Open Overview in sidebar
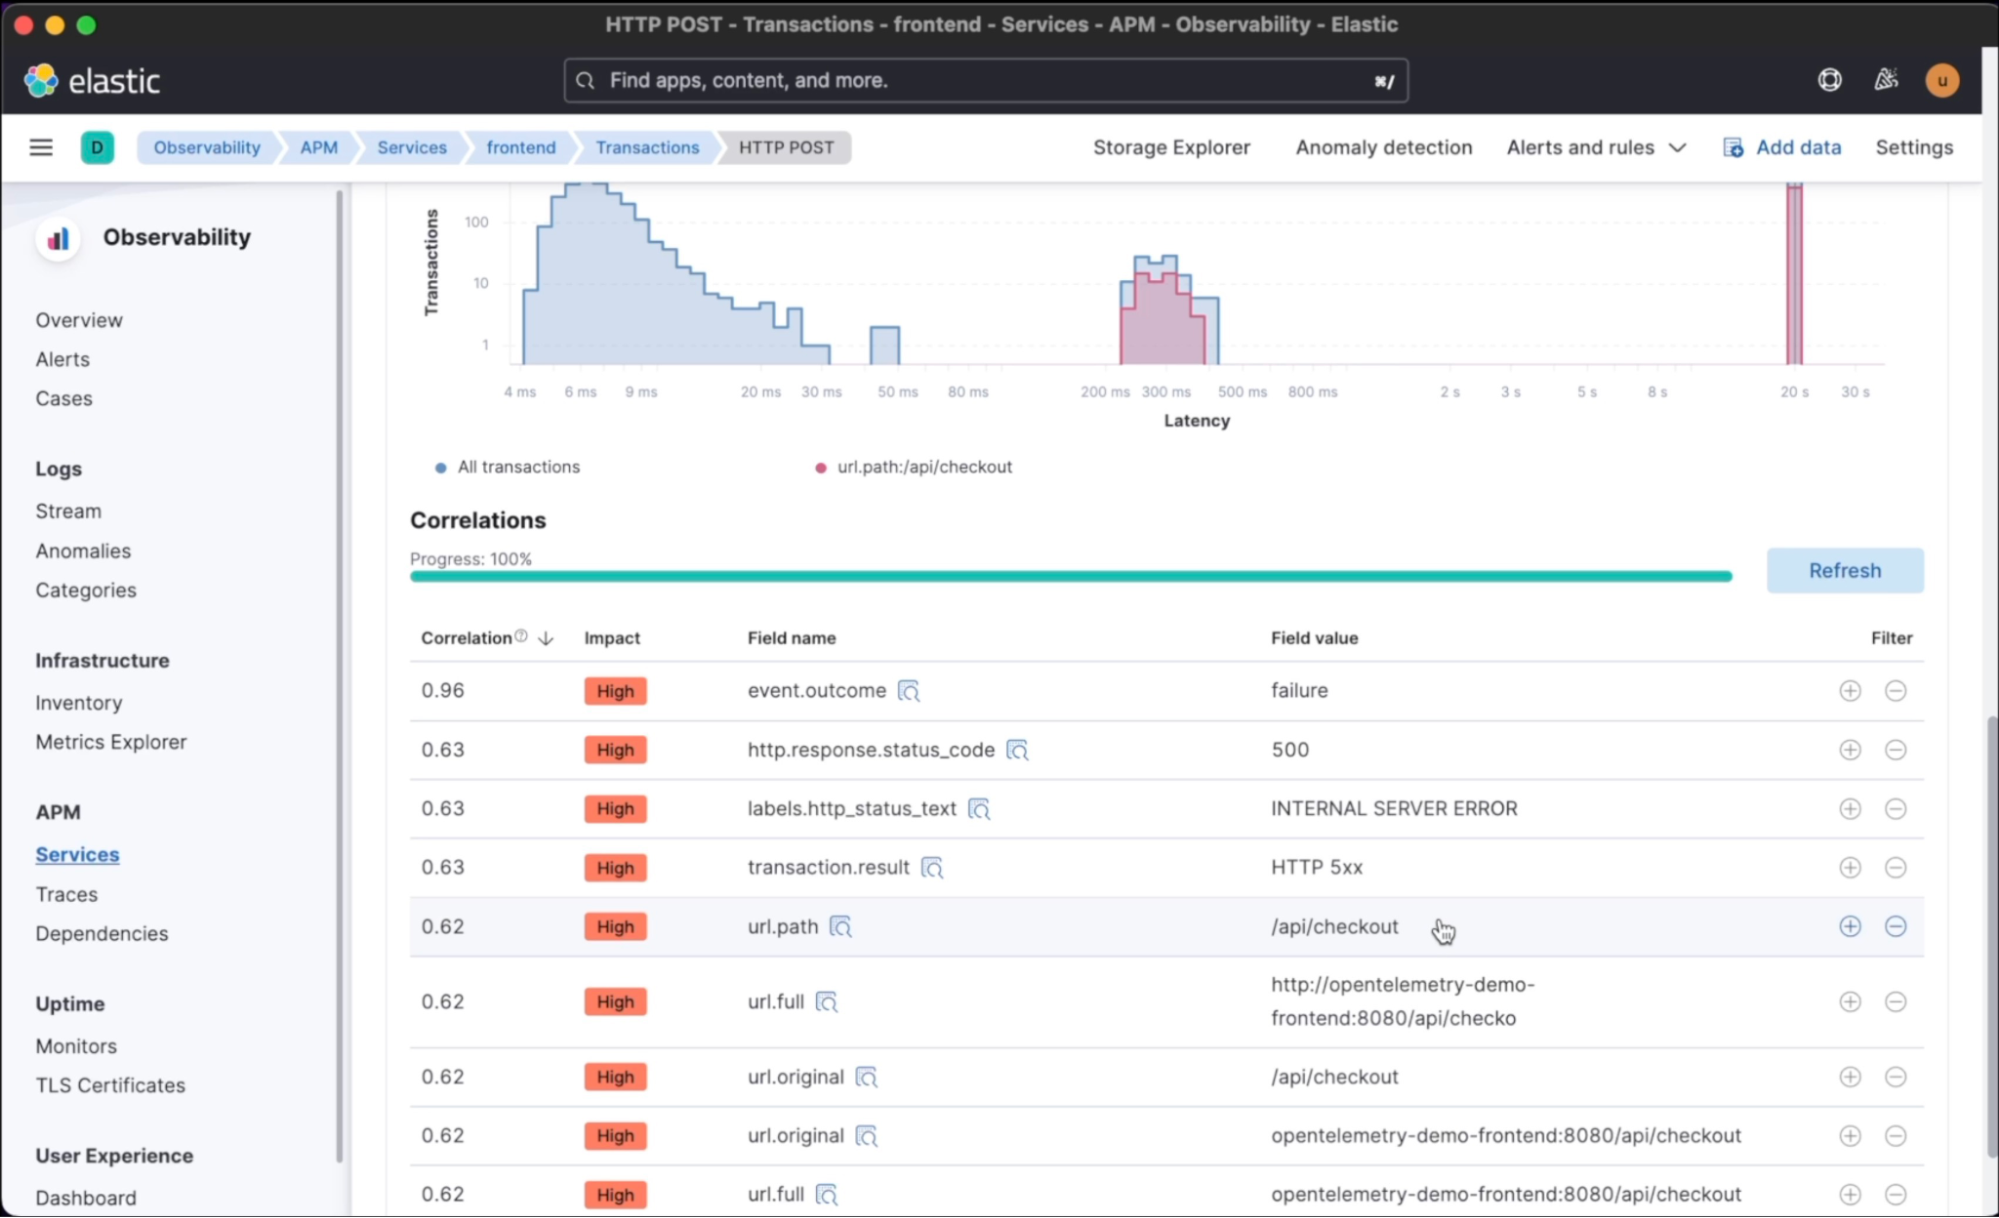Screen dimensions: 1999x1218 click(79, 320)
